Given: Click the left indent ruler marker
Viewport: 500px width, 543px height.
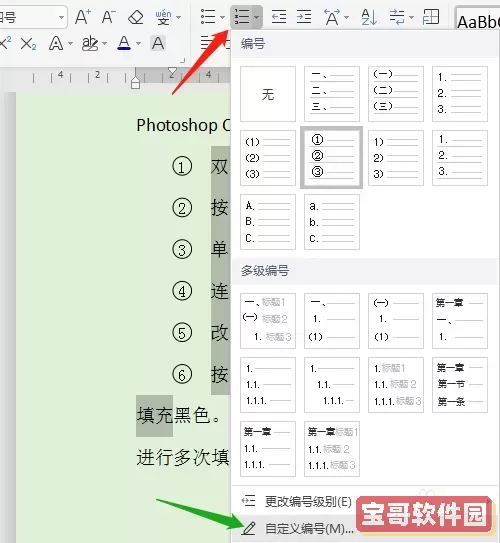Looking at the screenshot, I should click(x=135, y=83).
